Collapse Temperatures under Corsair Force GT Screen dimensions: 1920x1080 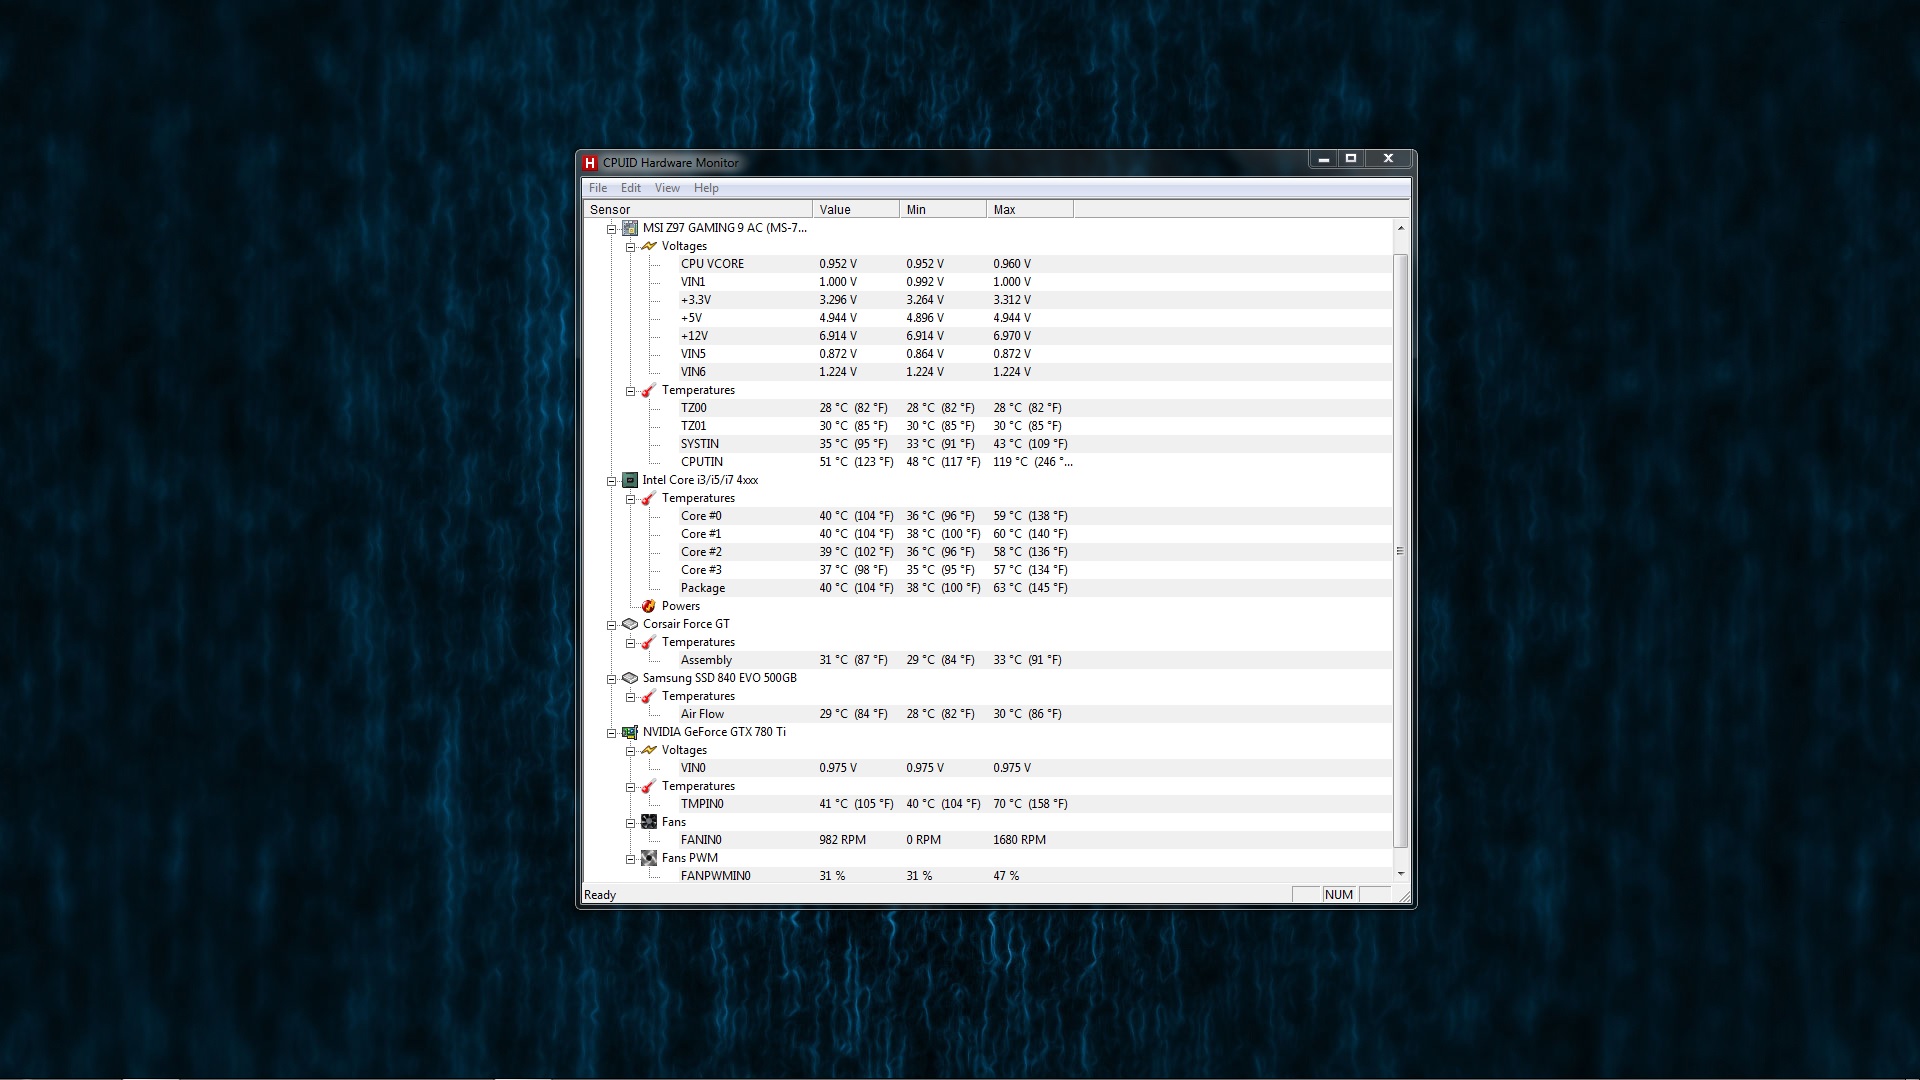click(631, 643)
